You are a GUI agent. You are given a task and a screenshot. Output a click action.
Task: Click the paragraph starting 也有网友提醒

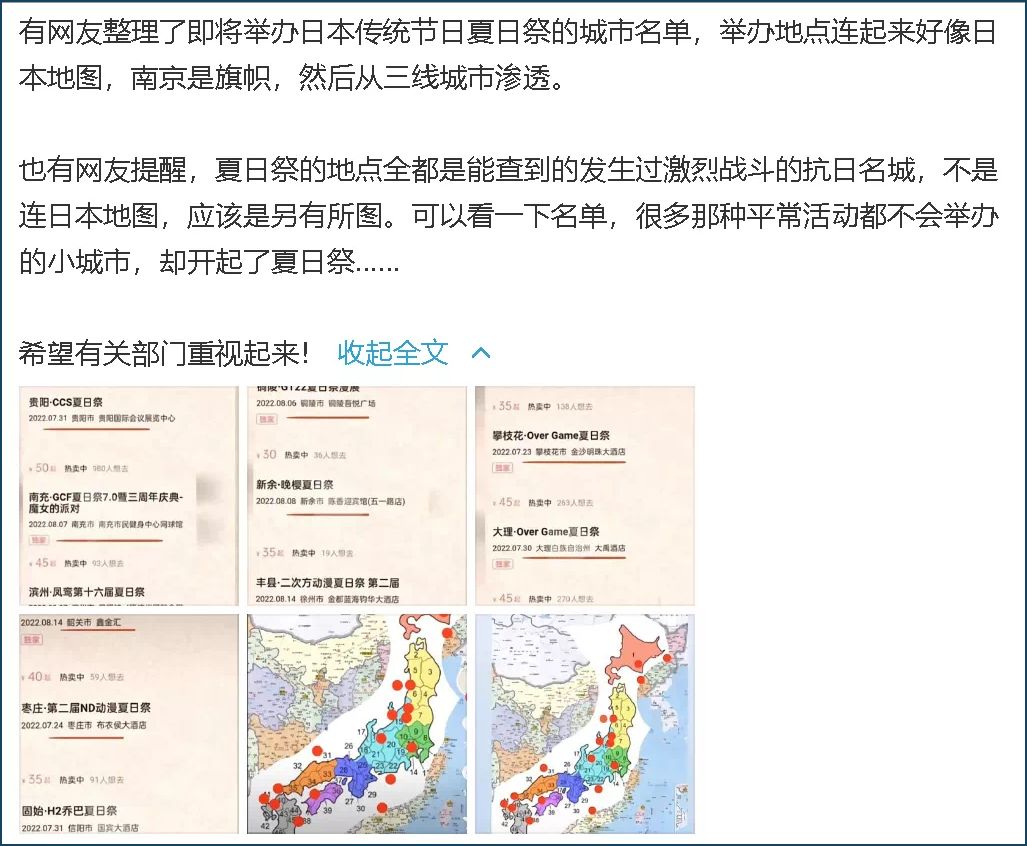point(508,215)
